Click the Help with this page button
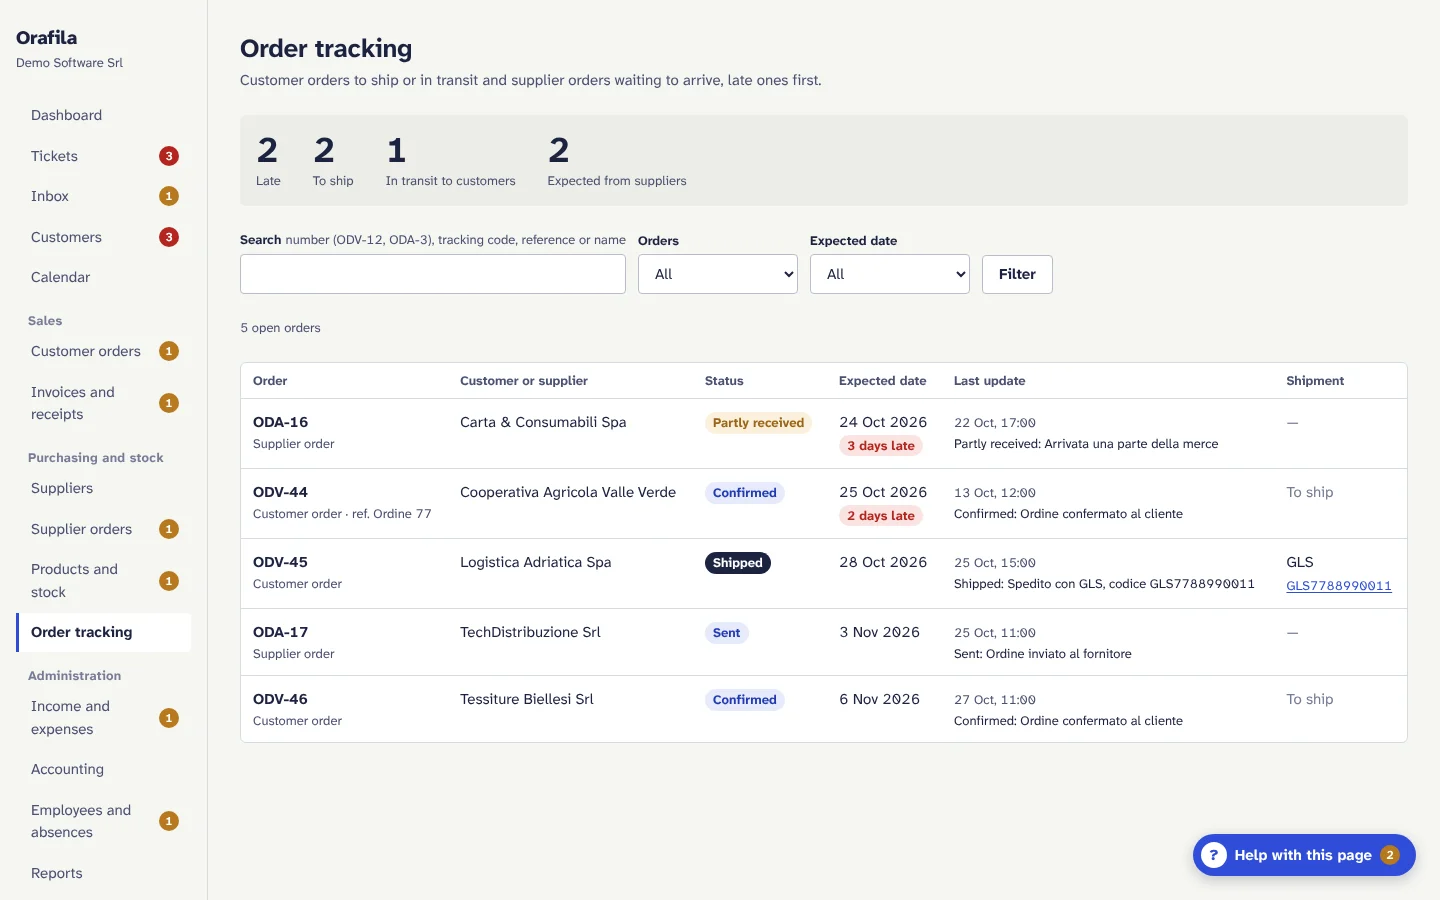Image resolution: width=1440 pixels, height=900 pixels. 1304,855
